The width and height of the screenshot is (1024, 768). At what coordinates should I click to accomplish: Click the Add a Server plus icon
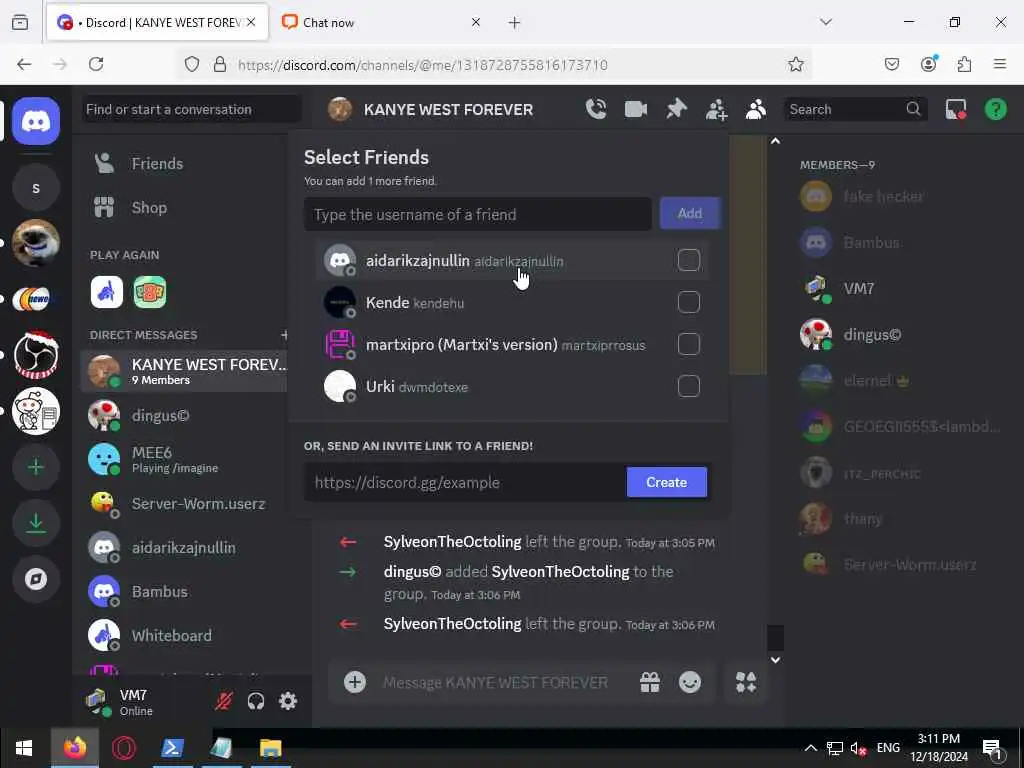(36, 467)
